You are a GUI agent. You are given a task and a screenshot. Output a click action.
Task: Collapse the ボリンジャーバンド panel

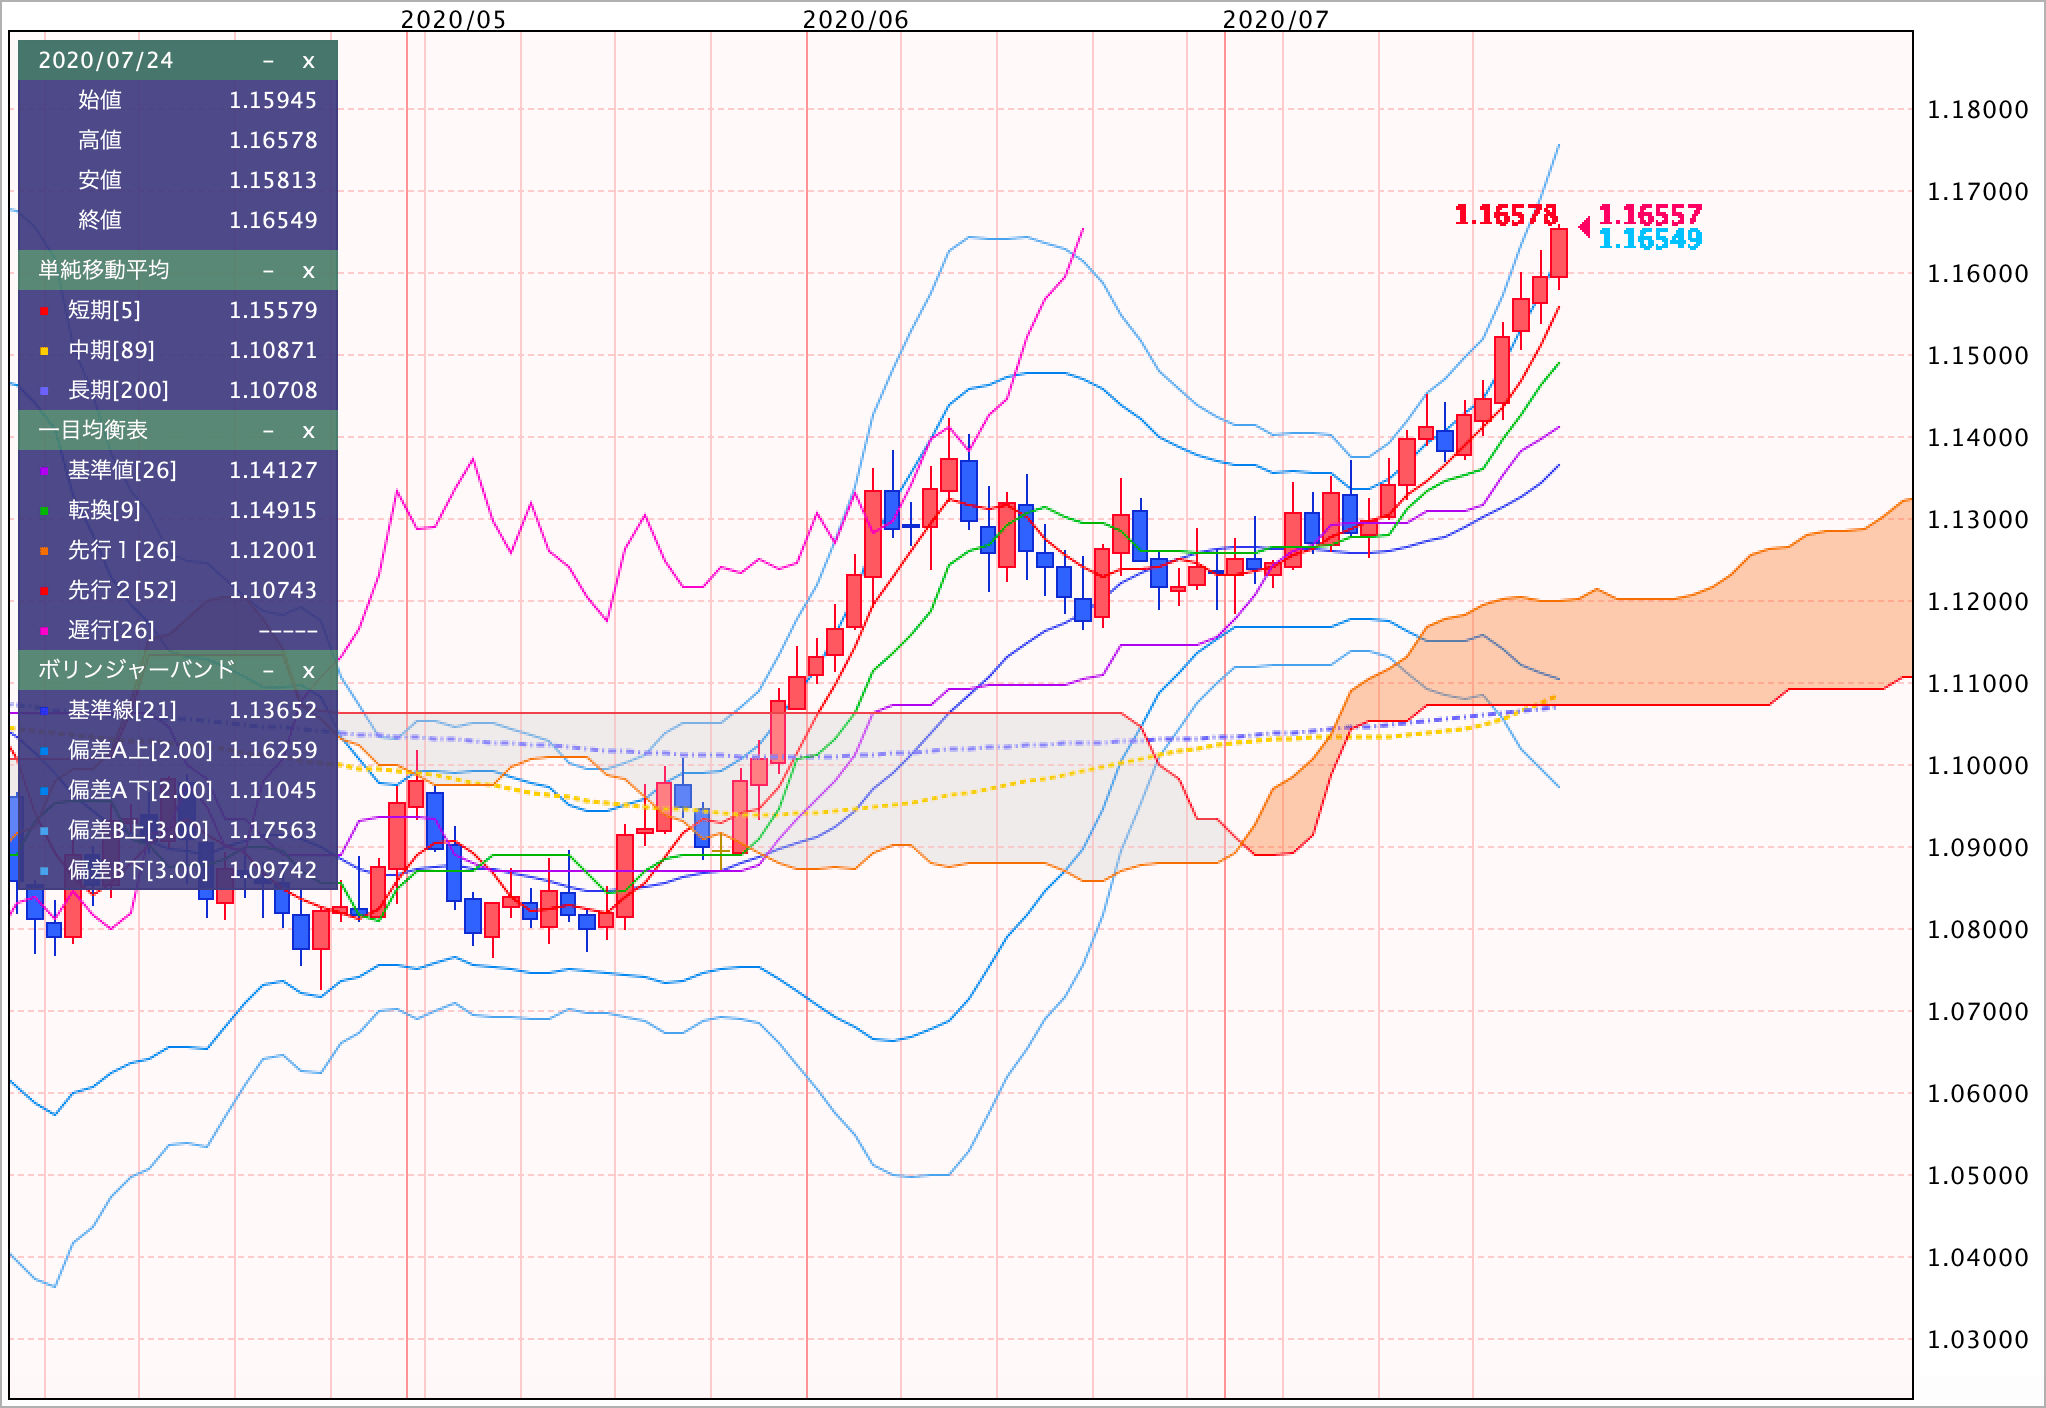tap(268, 670)
